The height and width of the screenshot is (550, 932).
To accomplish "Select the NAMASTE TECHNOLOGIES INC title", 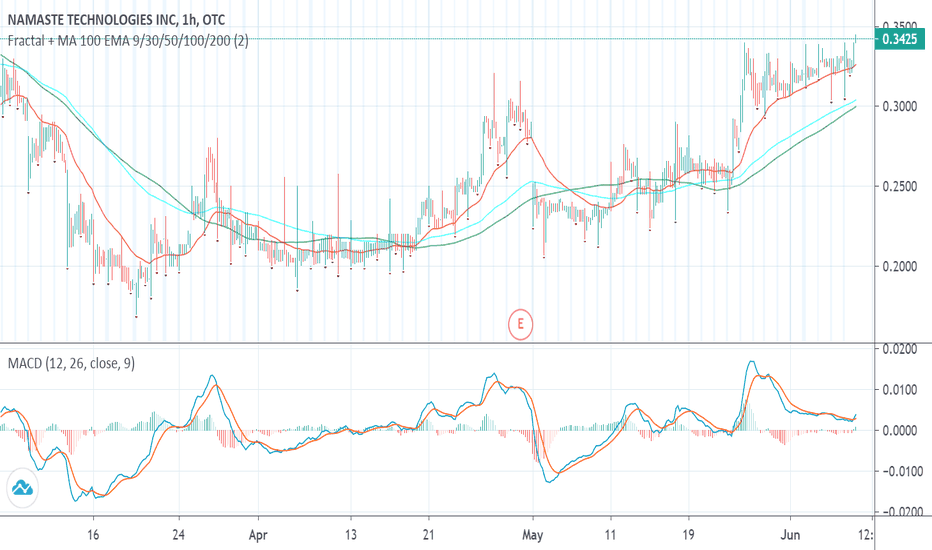I will click(116, 20).
